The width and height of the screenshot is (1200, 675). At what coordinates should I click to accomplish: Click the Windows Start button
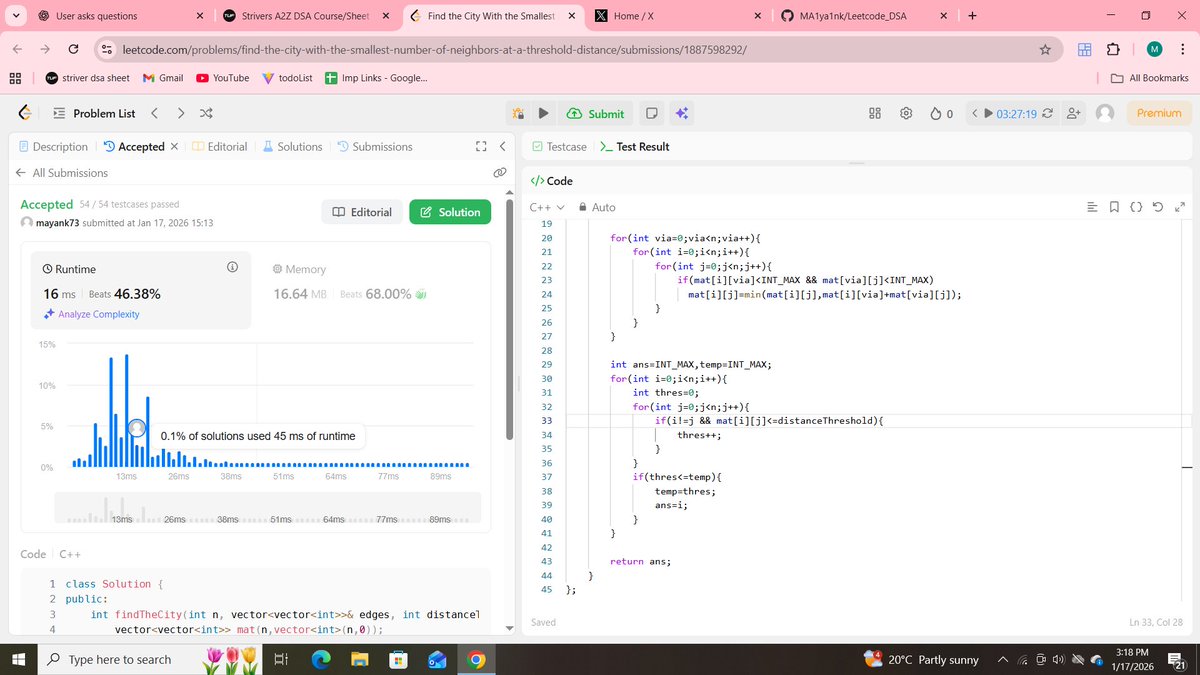click(x=17, y=659)
